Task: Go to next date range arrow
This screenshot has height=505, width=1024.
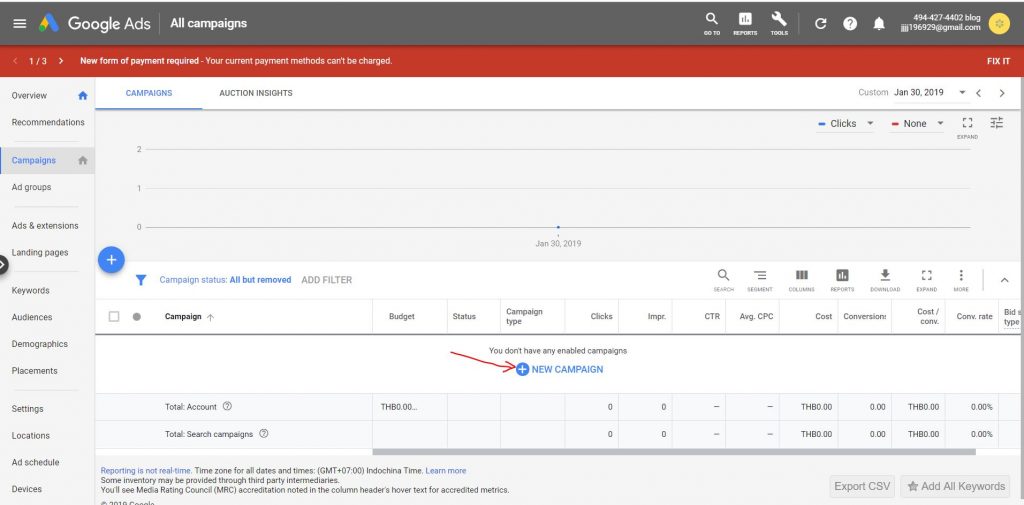Action: pyautogui.click(x=1002, y=93)
